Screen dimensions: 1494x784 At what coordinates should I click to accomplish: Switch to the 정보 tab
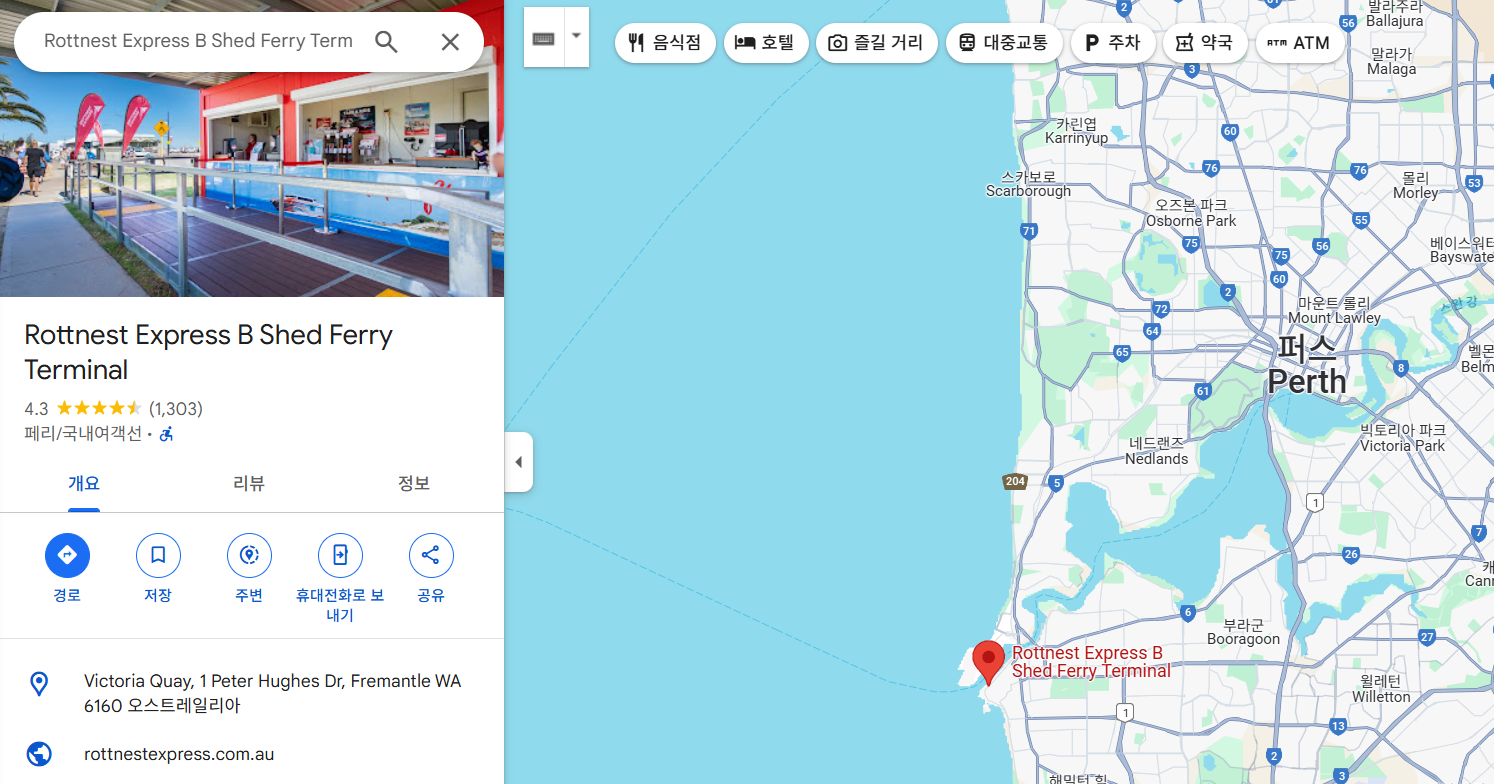[x=414, y=484]
